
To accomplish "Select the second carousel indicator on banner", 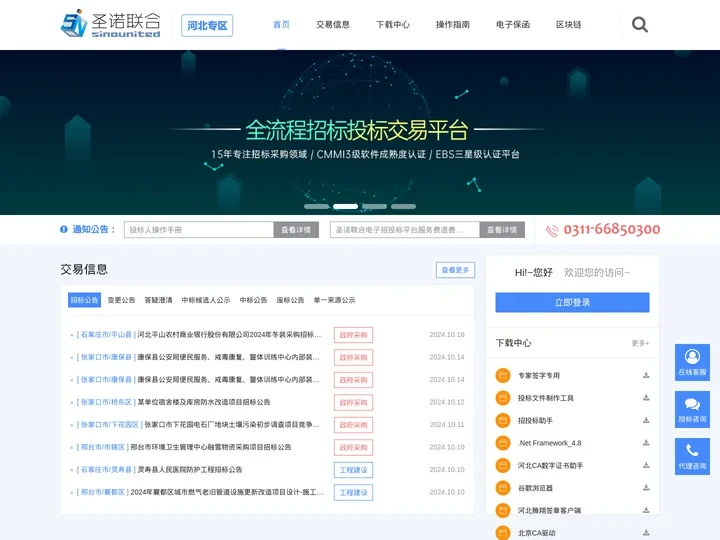I will (345, 207).
